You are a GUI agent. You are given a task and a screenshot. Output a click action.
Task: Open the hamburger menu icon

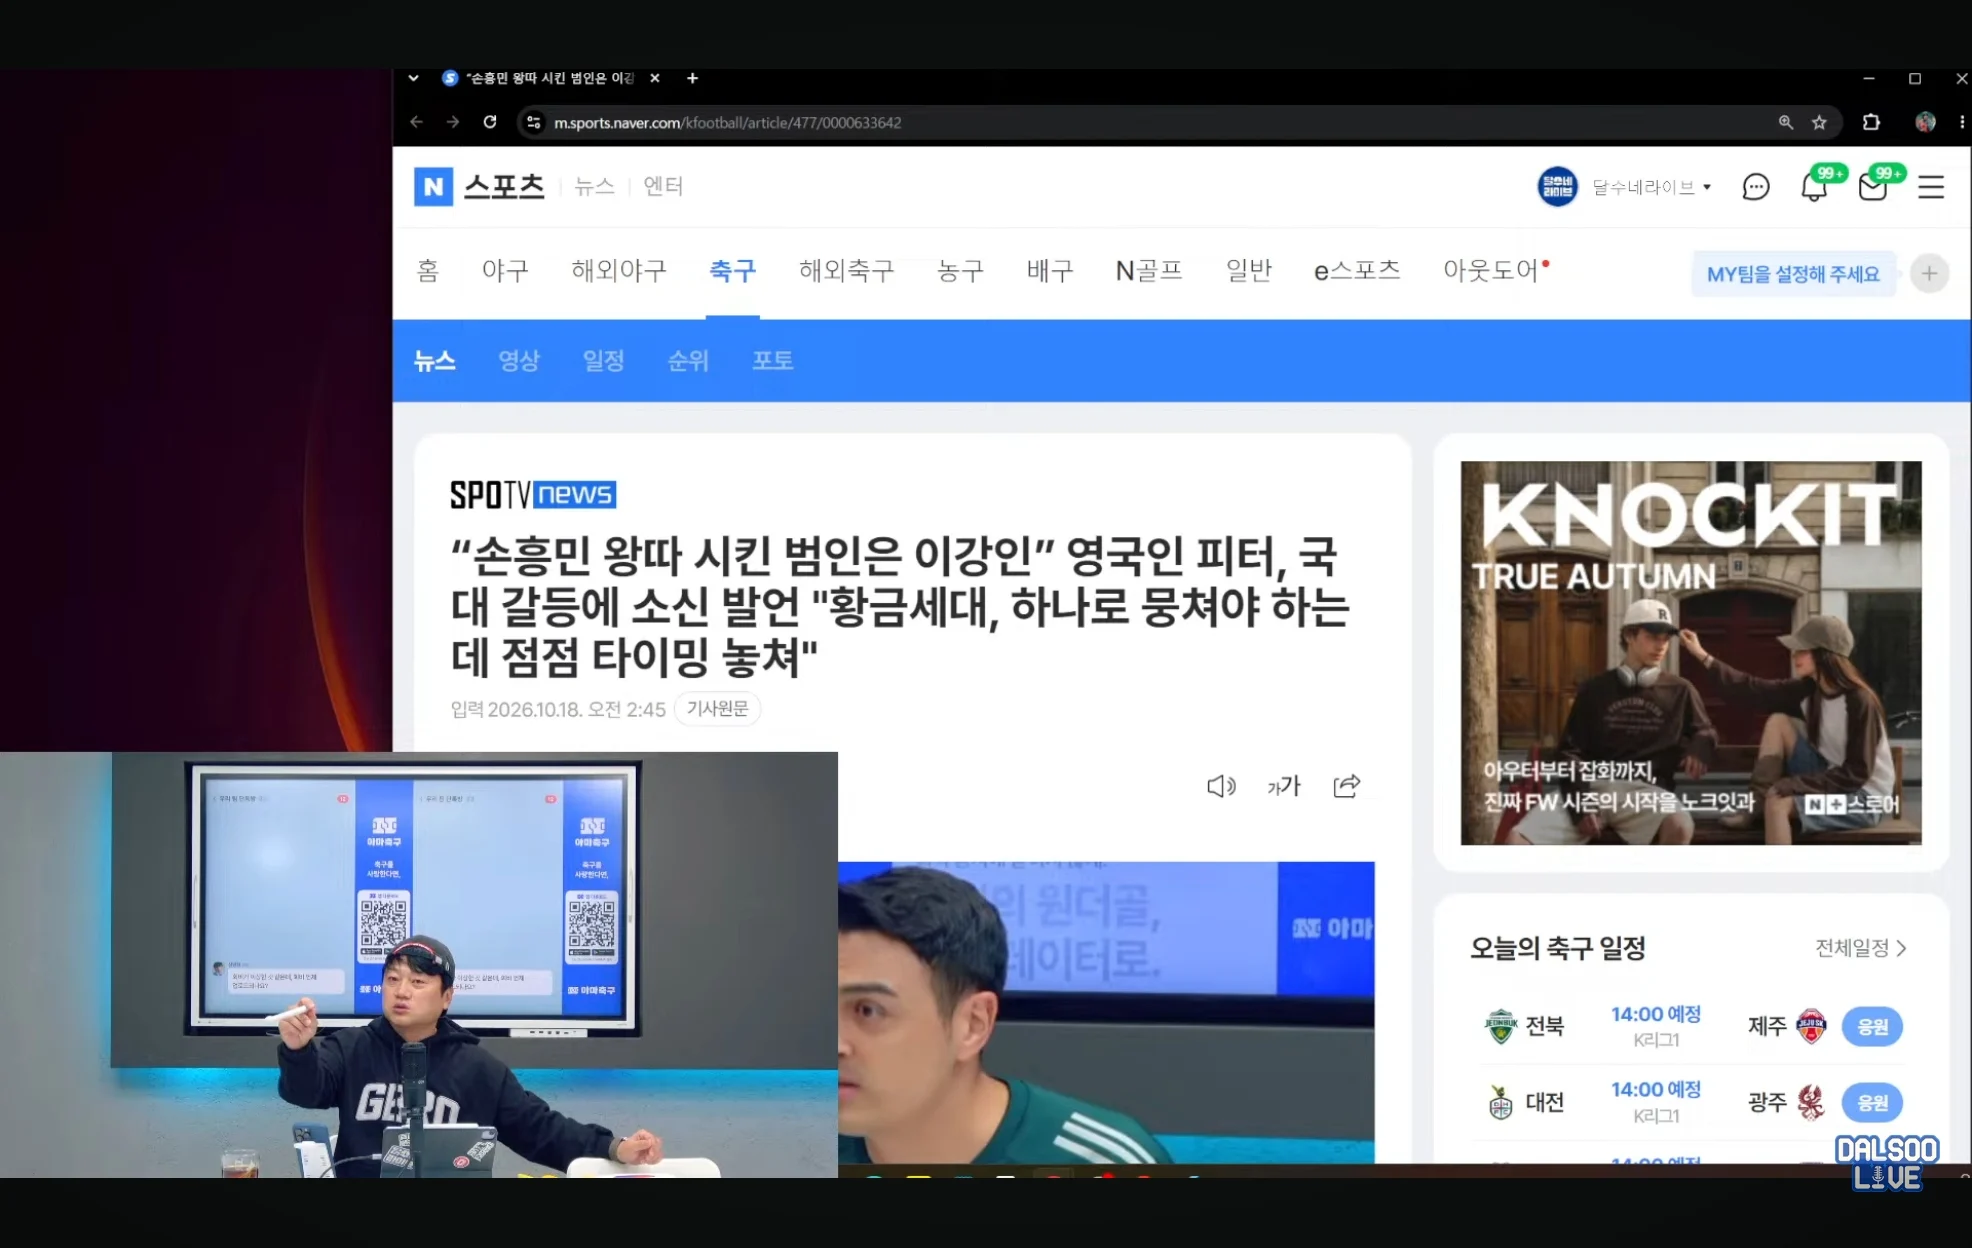1931,187
